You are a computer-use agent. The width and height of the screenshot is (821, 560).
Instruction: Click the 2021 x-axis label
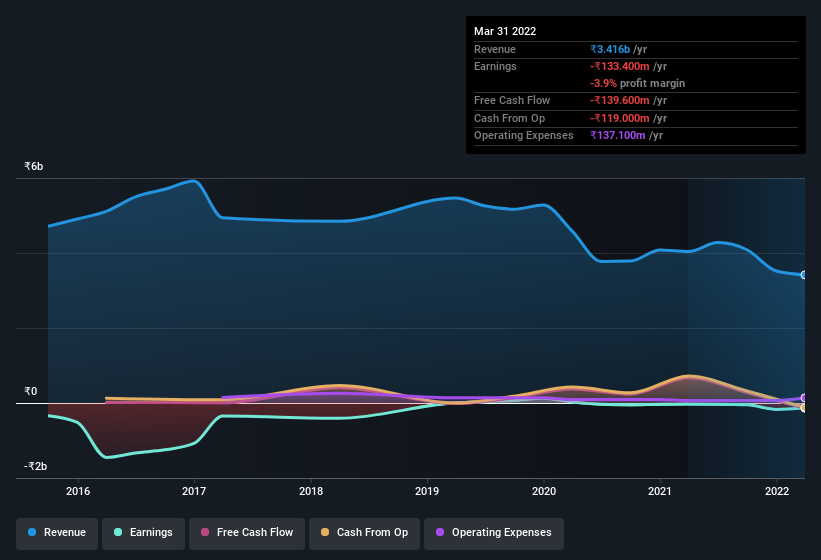pos(660,491)
